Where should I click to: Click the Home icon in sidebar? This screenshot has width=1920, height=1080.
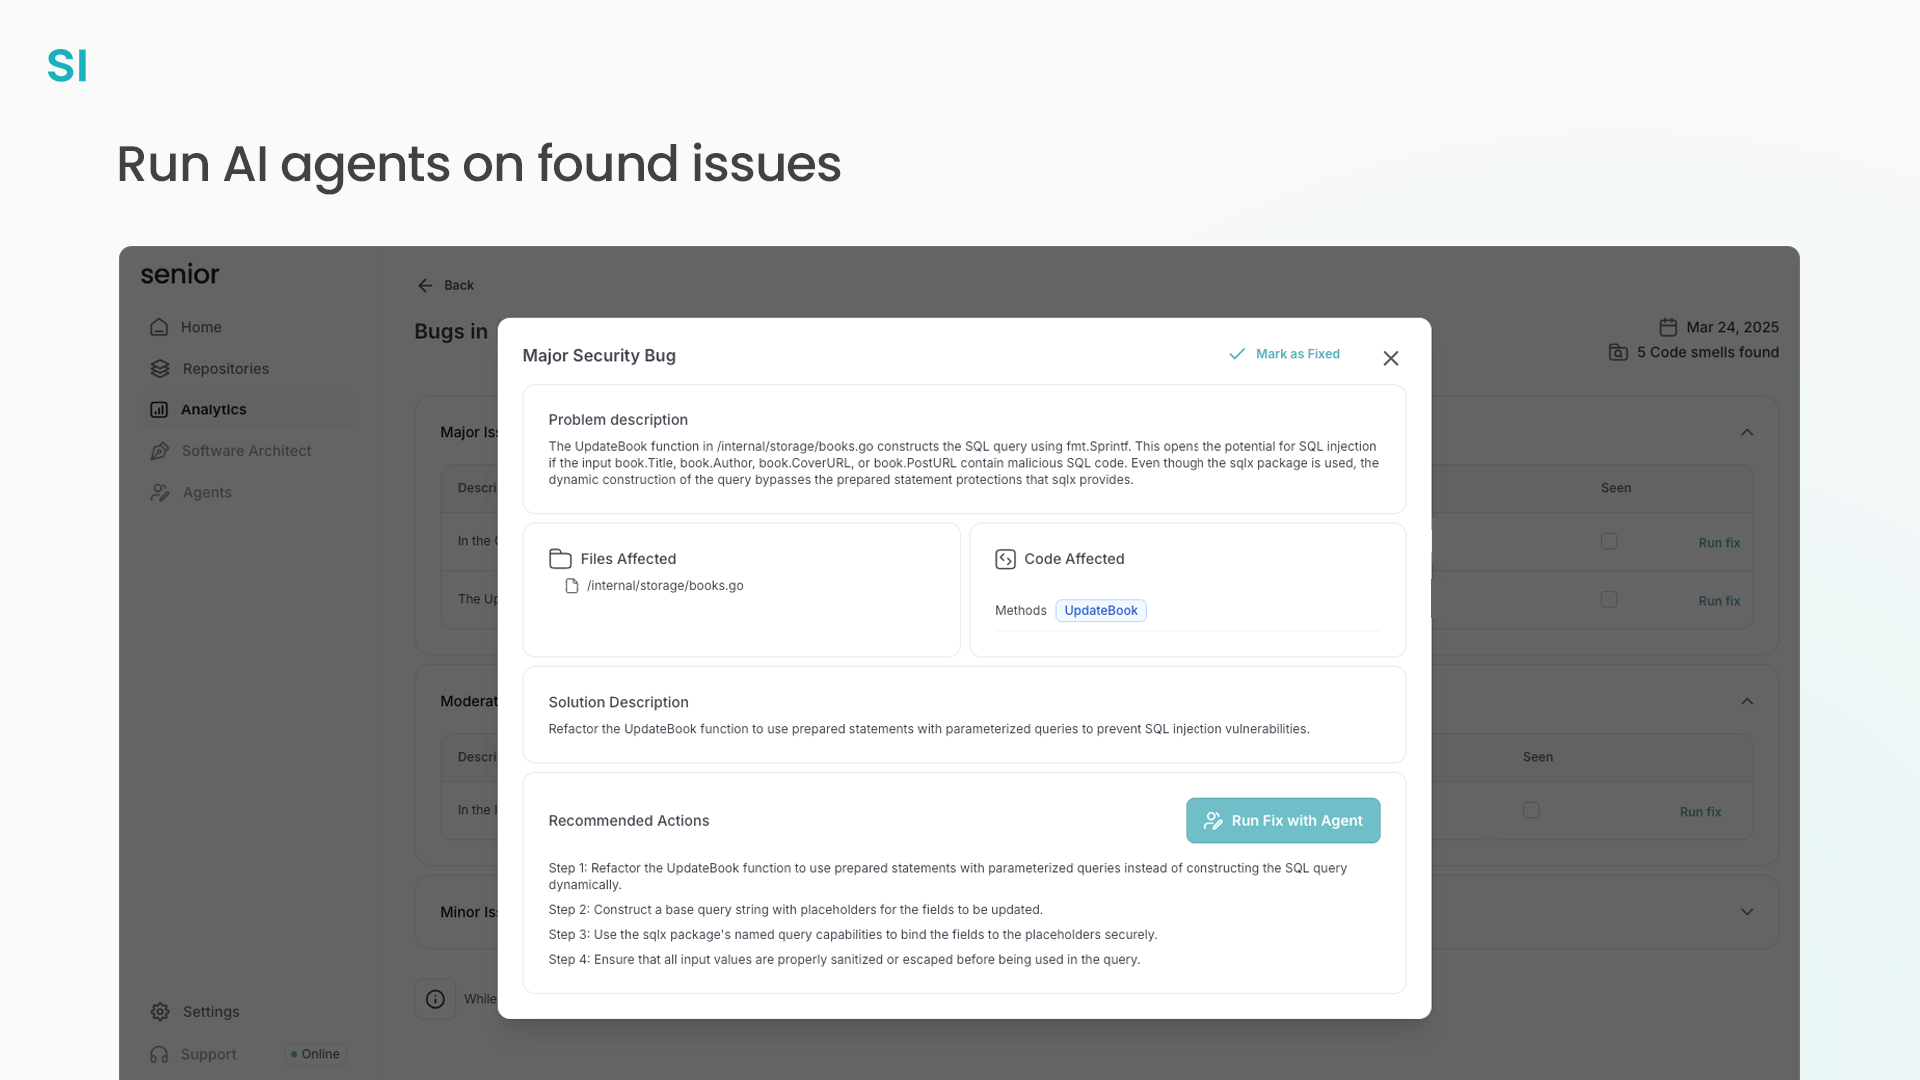[x=159, y=327]
